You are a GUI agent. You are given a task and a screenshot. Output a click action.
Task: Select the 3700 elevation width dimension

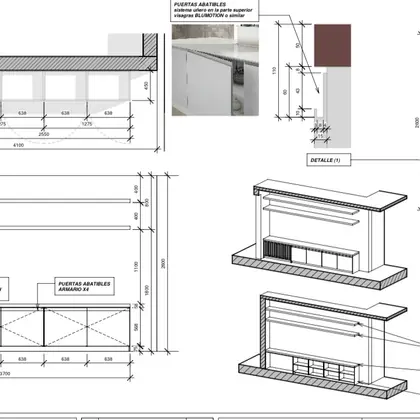[5, 374]
